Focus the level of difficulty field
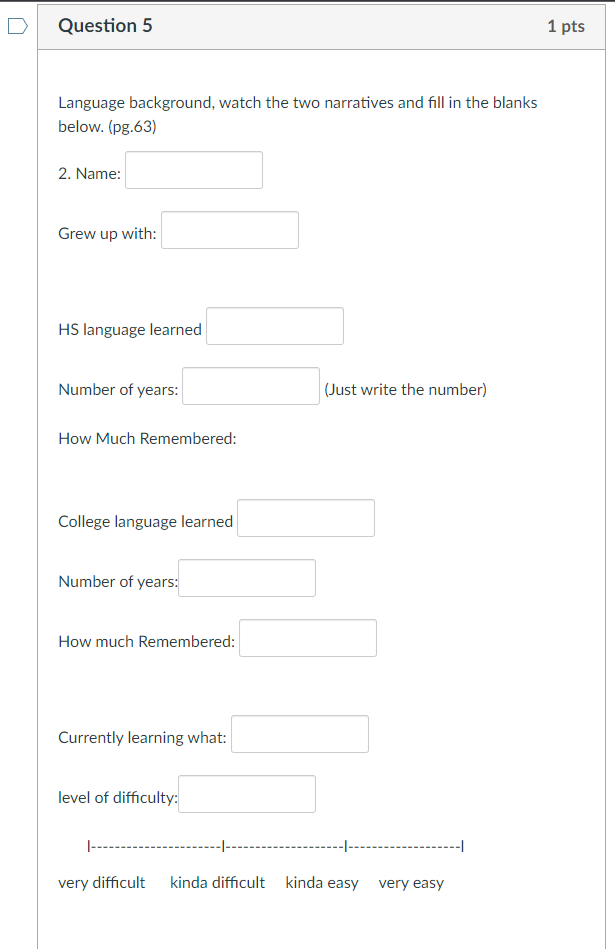 247,794
